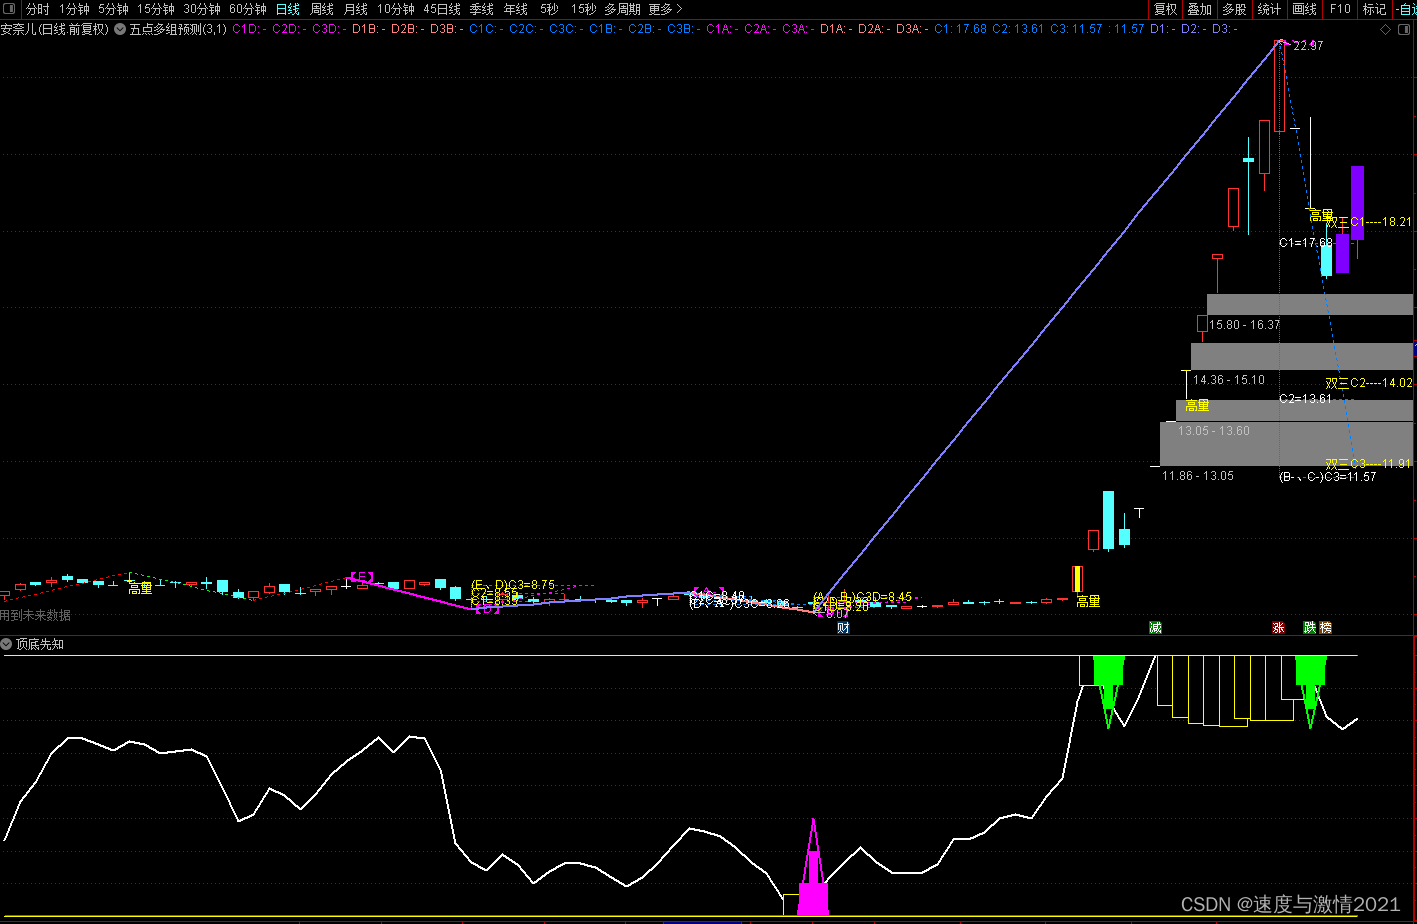Switch to 15秒 period
Image resolution: width=1417 pixels, height=924 pixels.
coord(584,9)
